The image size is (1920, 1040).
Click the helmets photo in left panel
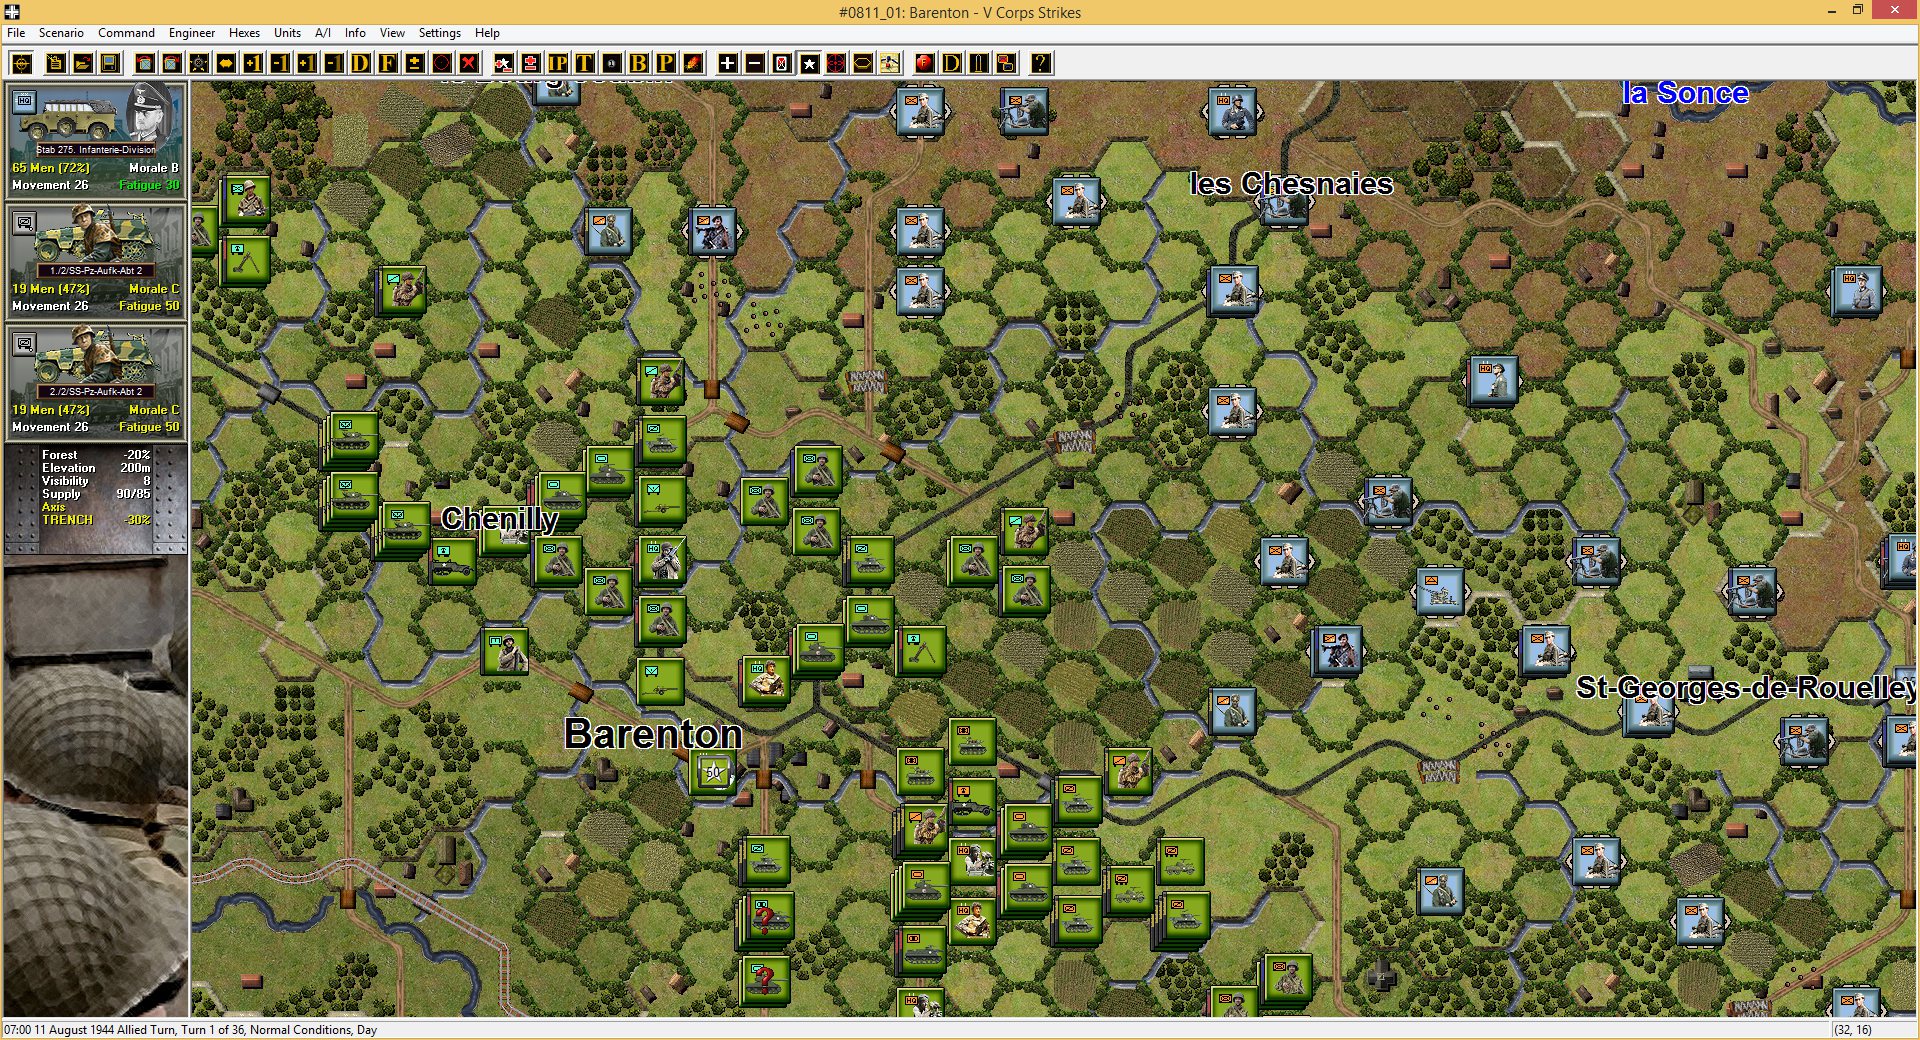pos(96,786)
